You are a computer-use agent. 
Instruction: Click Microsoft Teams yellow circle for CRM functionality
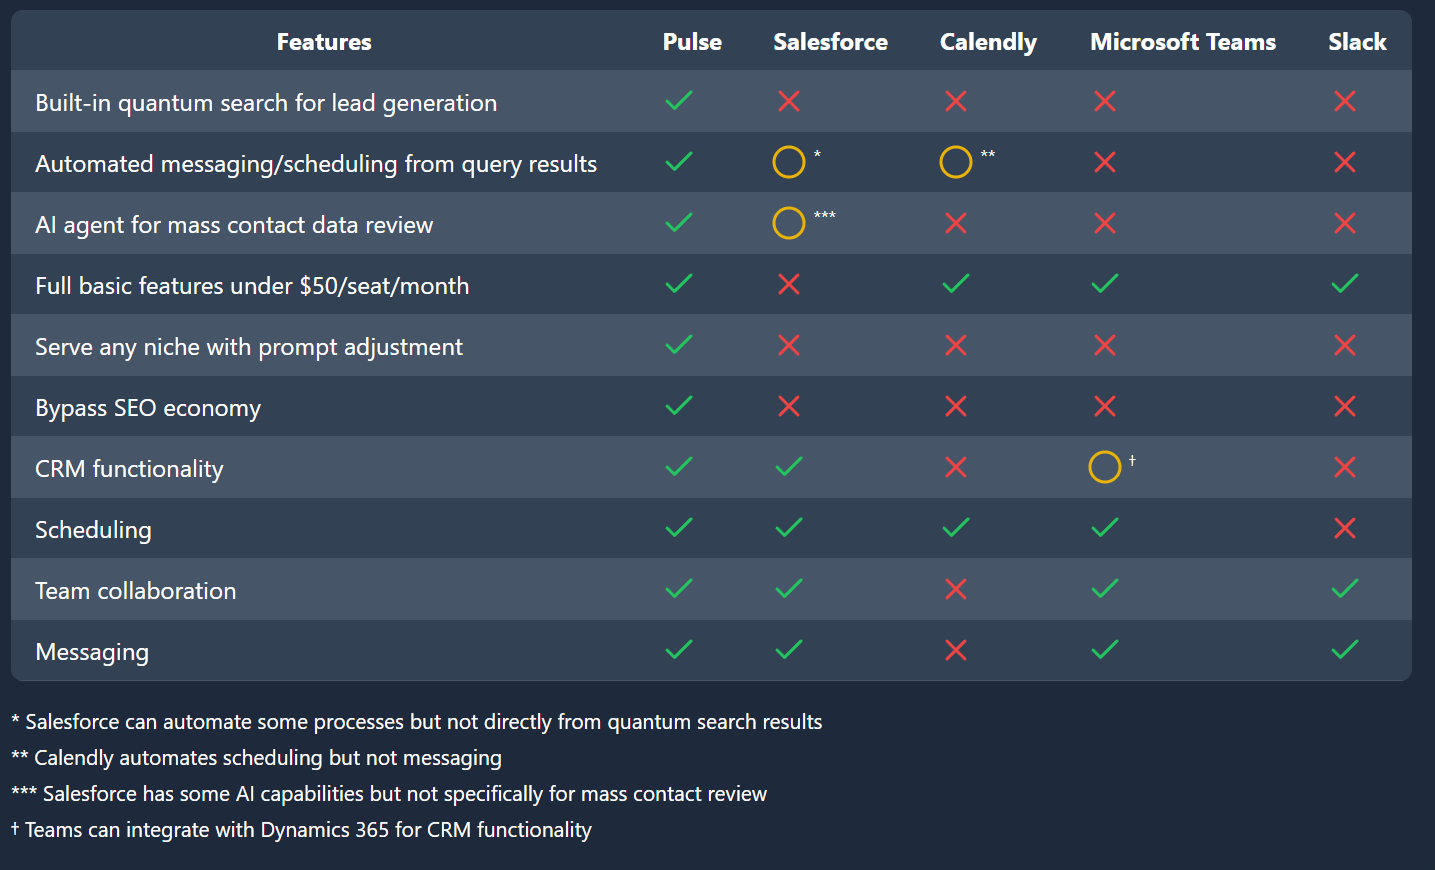tap(1105, 467)
